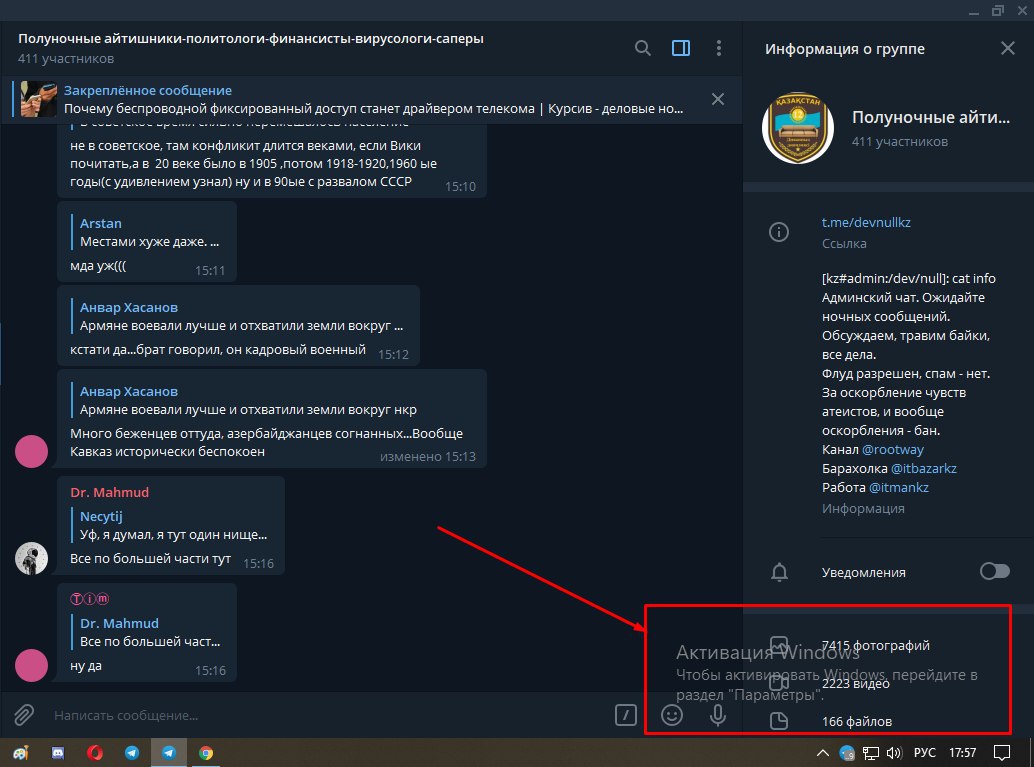Open search in chat header
The width and height of the screenshot is (1034, 767).
point(642,48)
